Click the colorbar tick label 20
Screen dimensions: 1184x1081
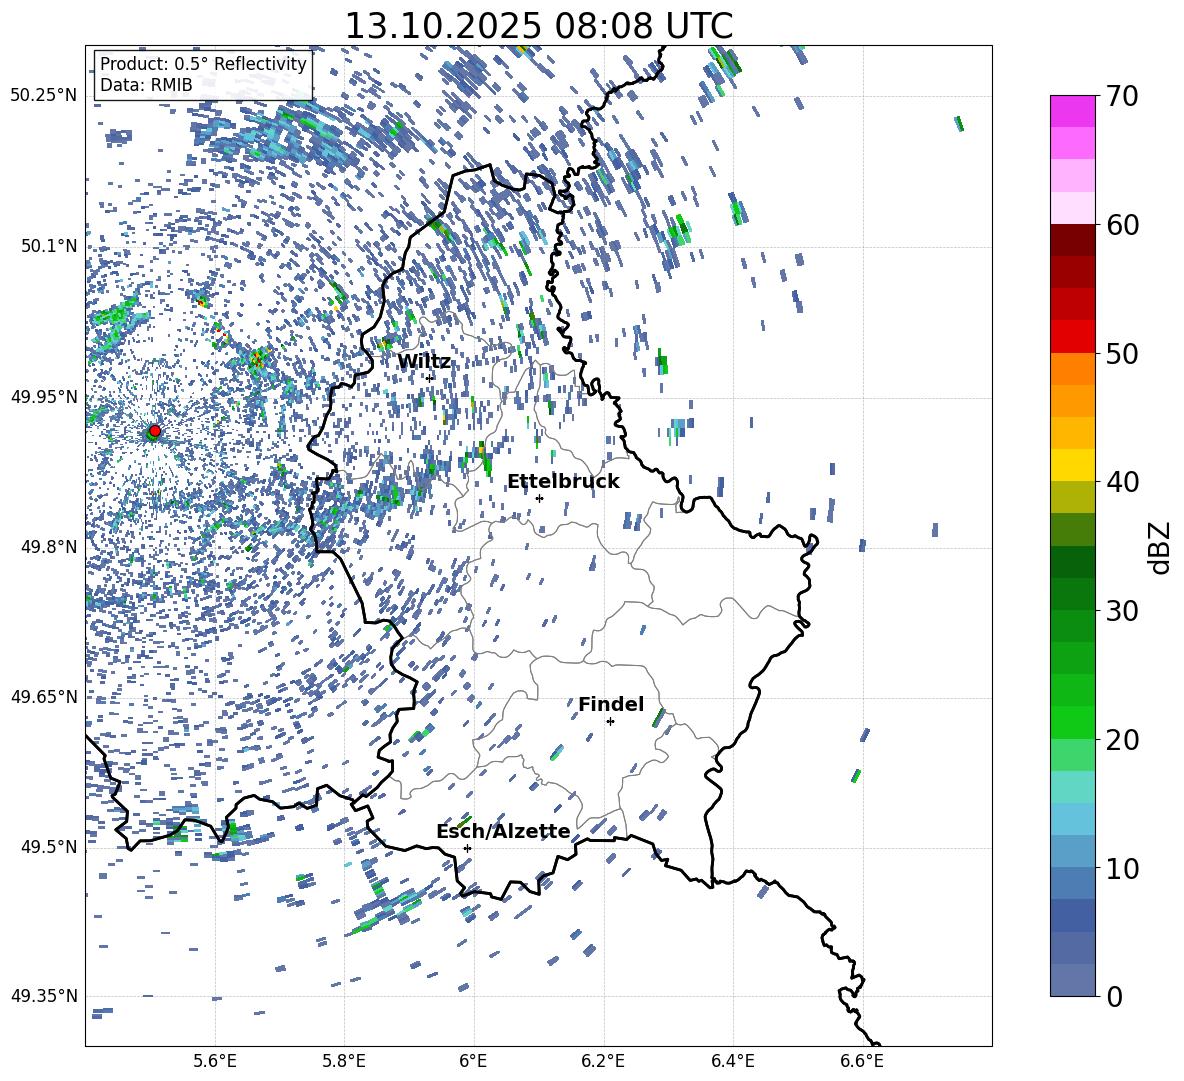pos(1122,740)
